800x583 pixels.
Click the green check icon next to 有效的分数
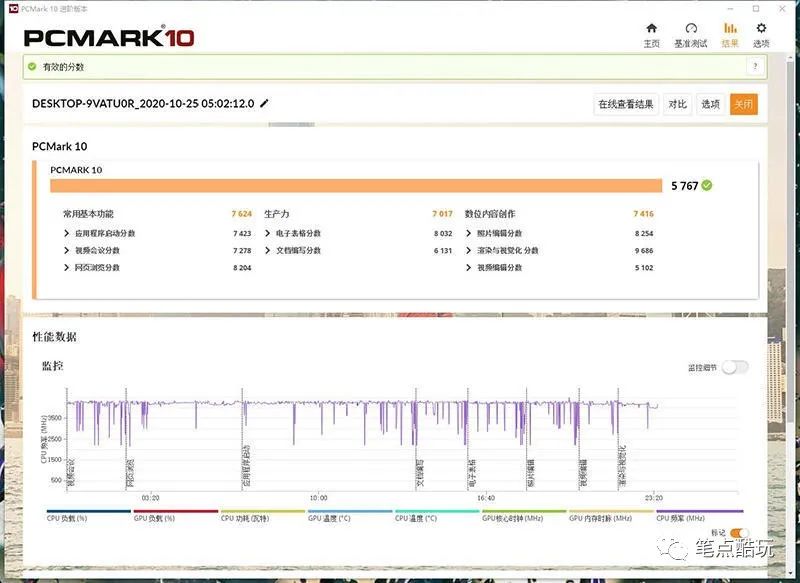(32, 67)
